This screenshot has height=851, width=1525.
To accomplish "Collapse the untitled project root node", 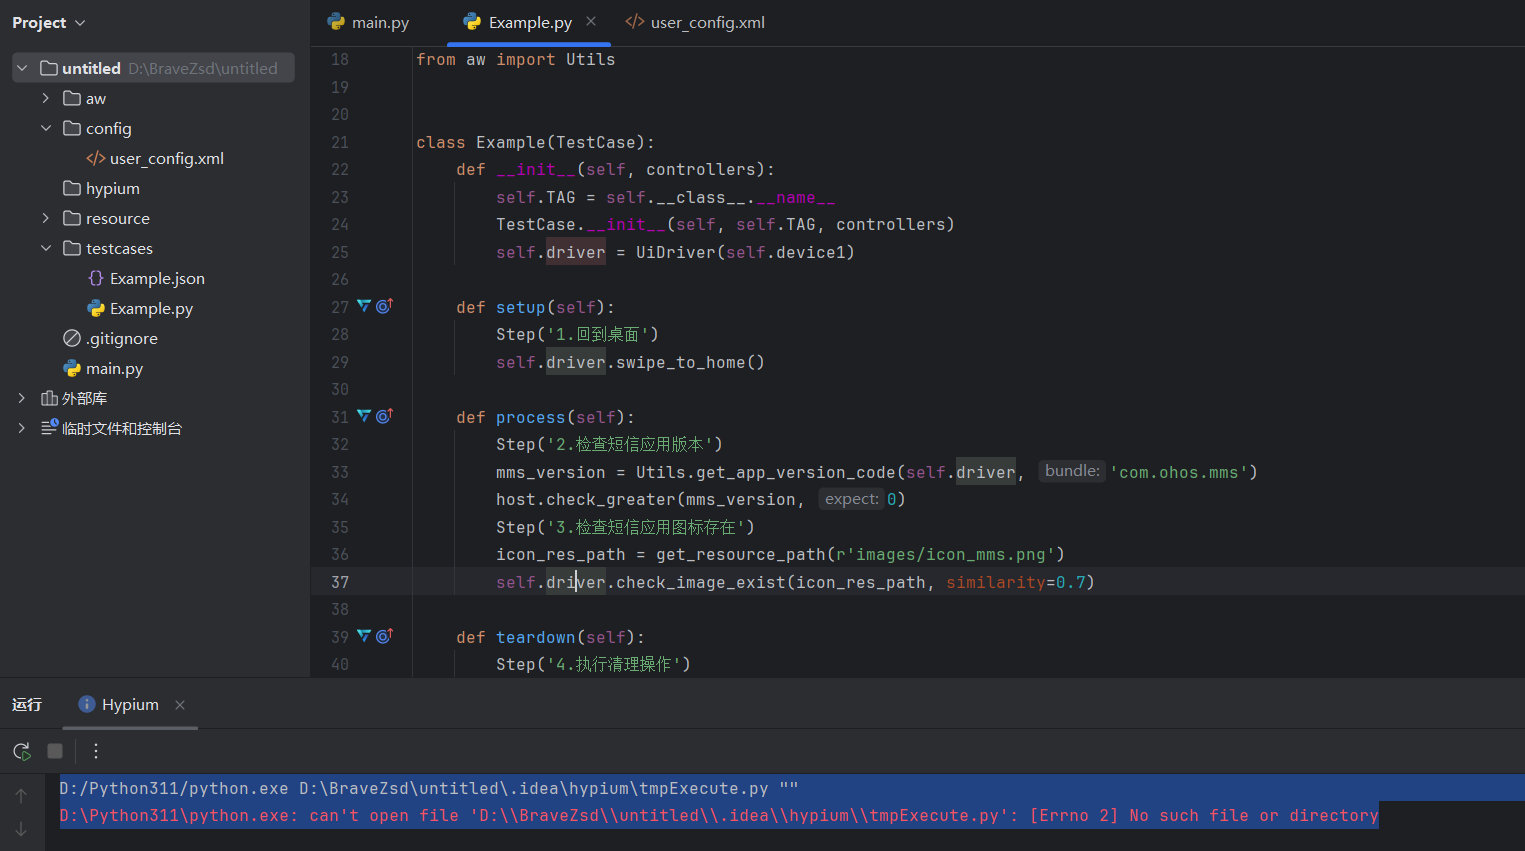I will click(22, 68).
